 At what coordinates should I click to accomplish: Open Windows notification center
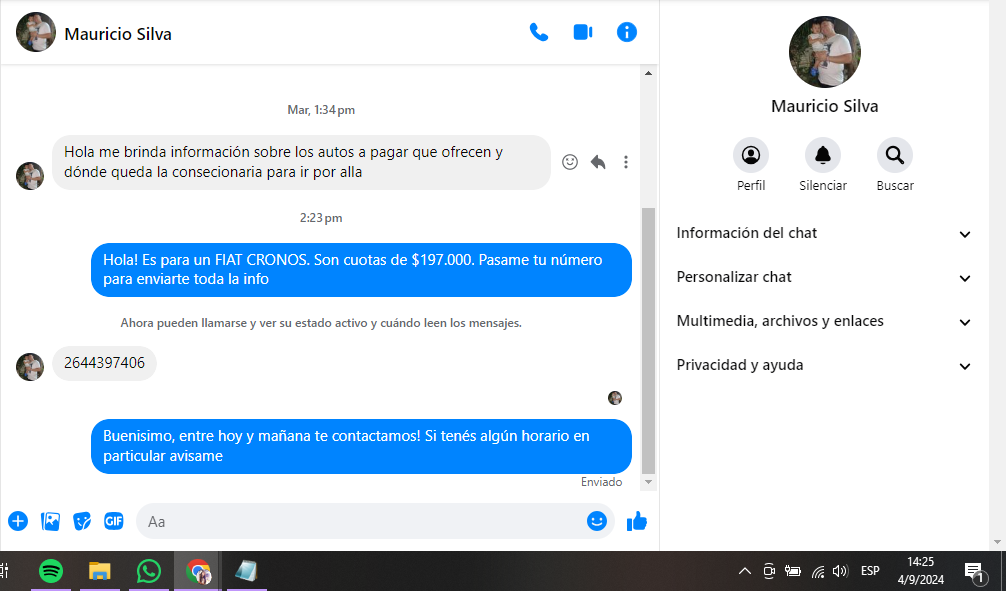coord(974,570)
